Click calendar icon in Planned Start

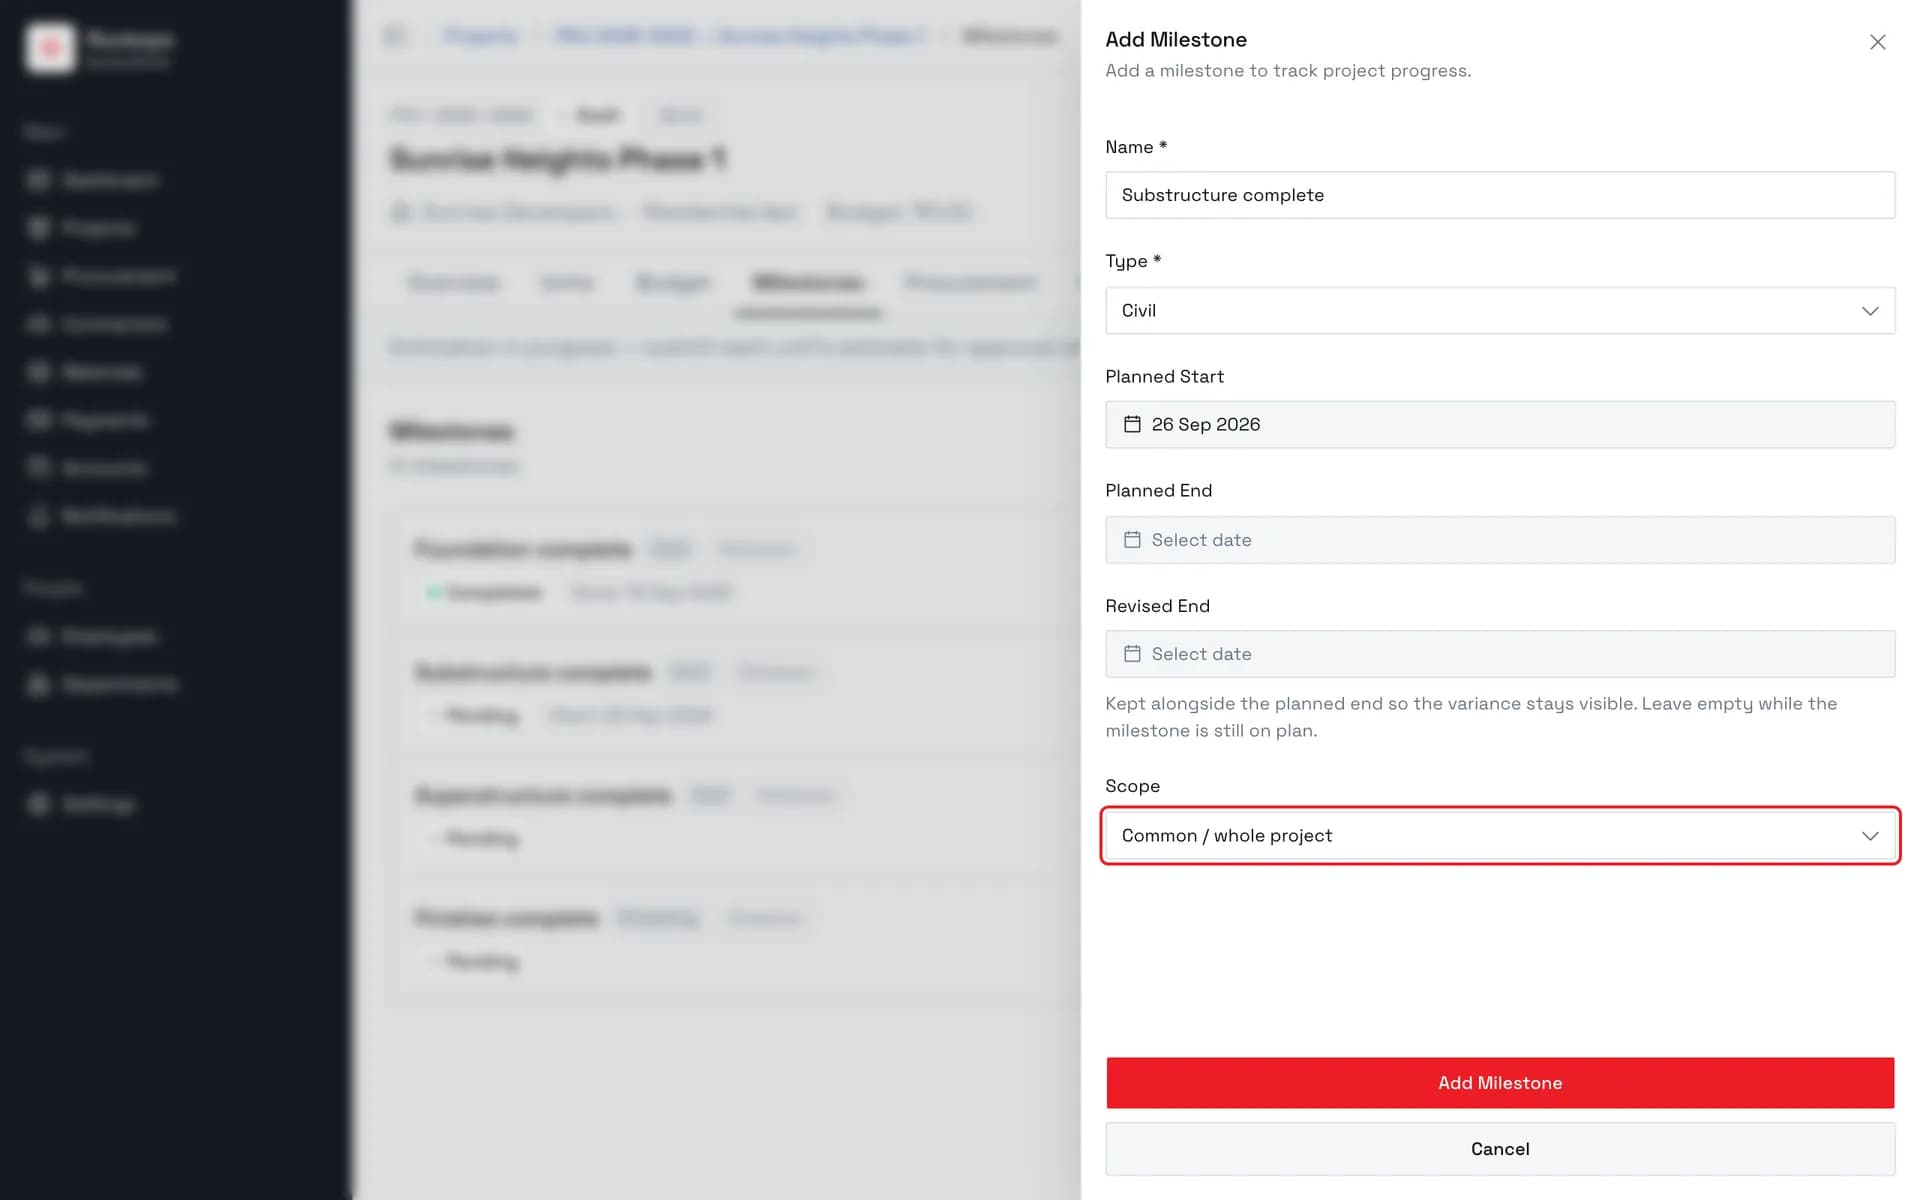point(1132,424)
